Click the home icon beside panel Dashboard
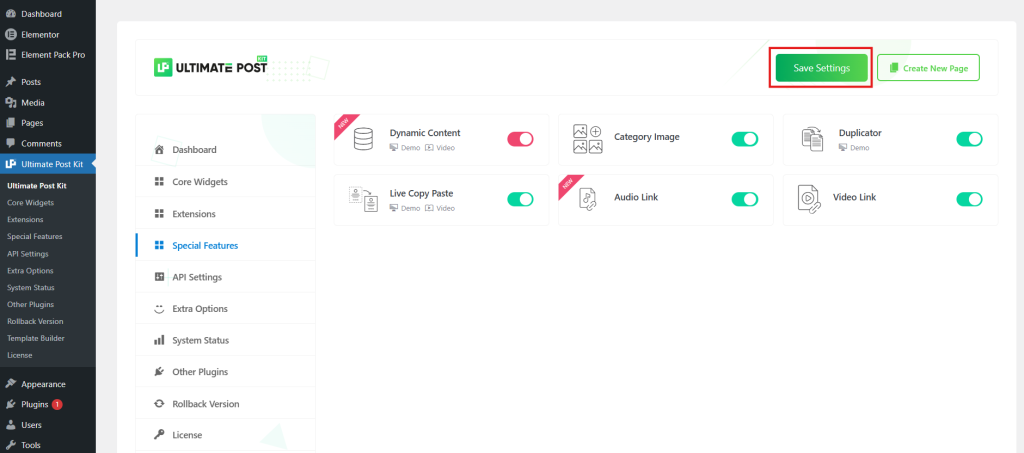The image size is (1024, 453). (x=159, y=149)
